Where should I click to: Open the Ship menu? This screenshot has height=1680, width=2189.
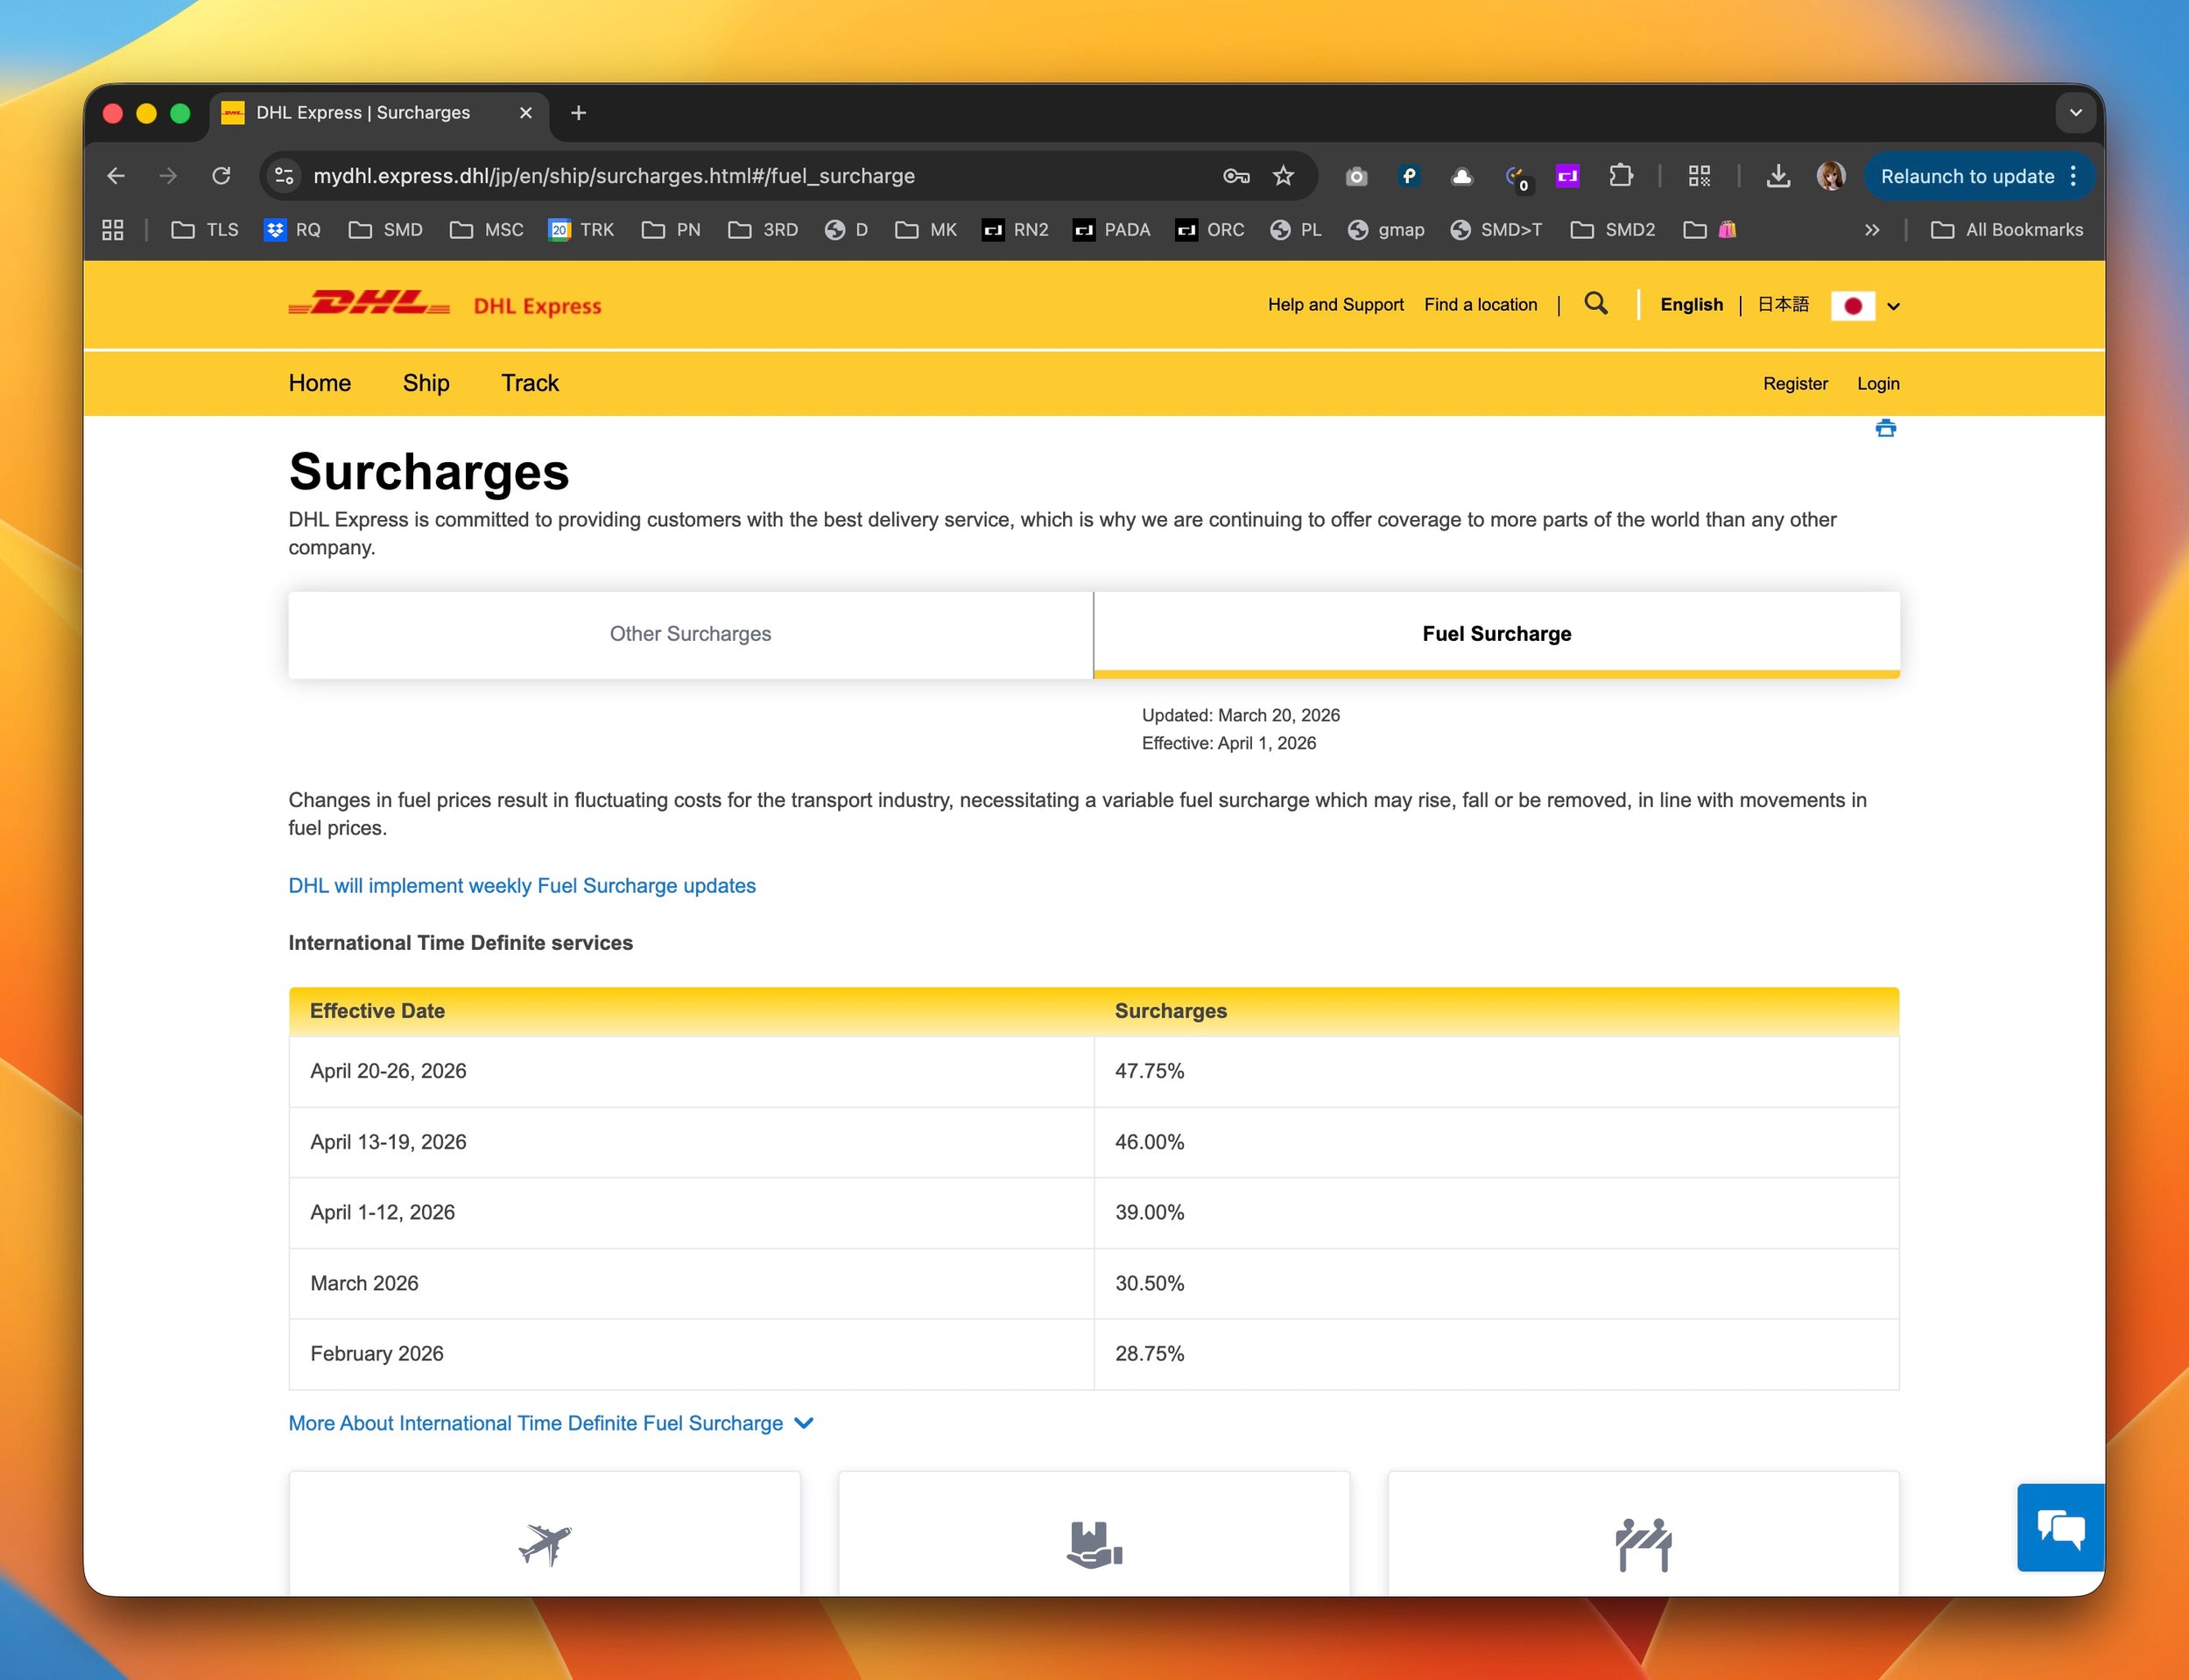pyautogui.click(x=426, y=383)
